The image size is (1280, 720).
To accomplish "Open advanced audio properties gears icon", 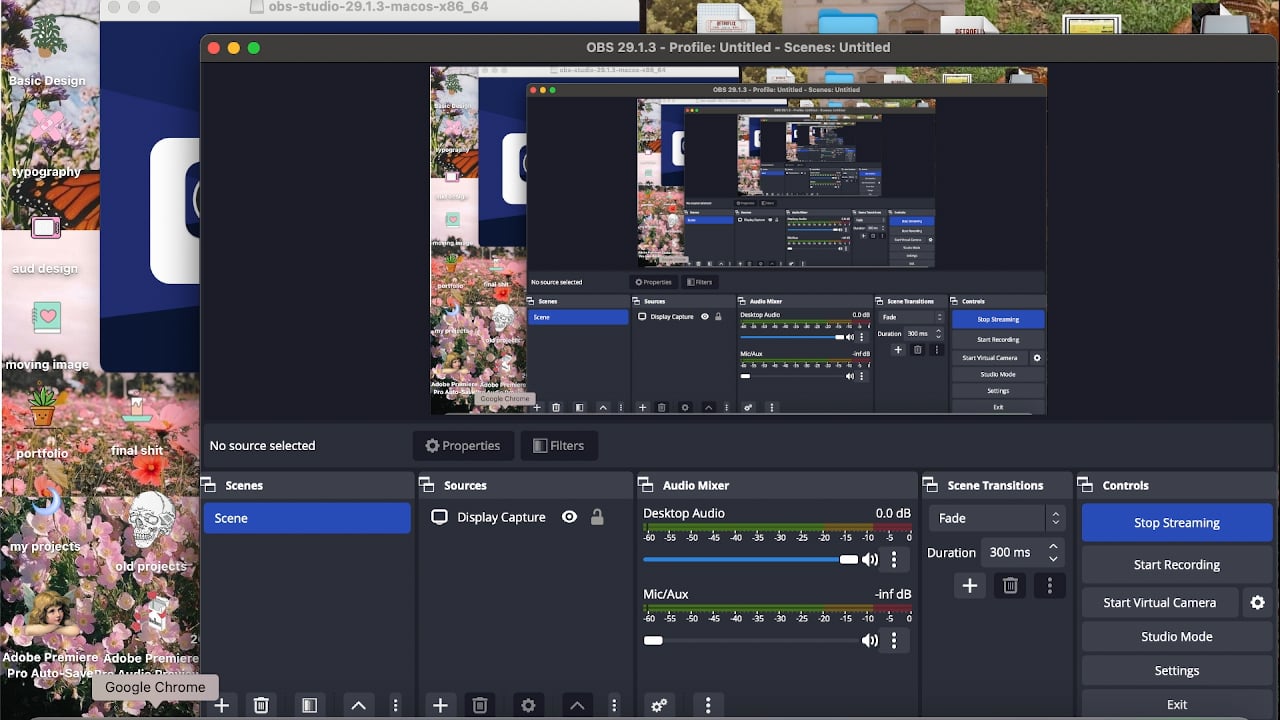I will [x=659, y=705].
